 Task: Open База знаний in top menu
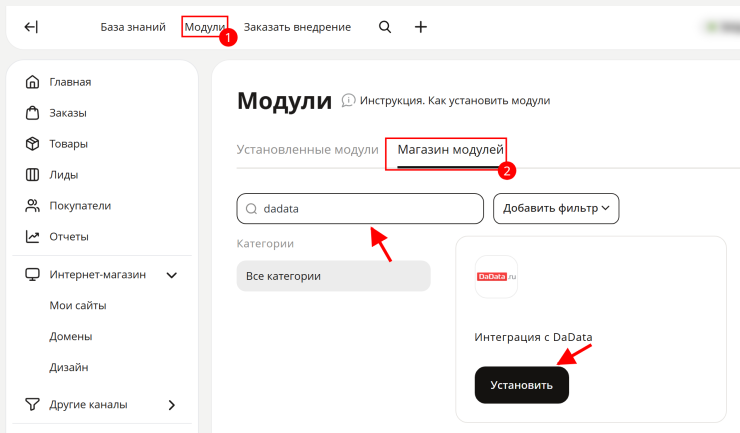(x=133, y=27)
